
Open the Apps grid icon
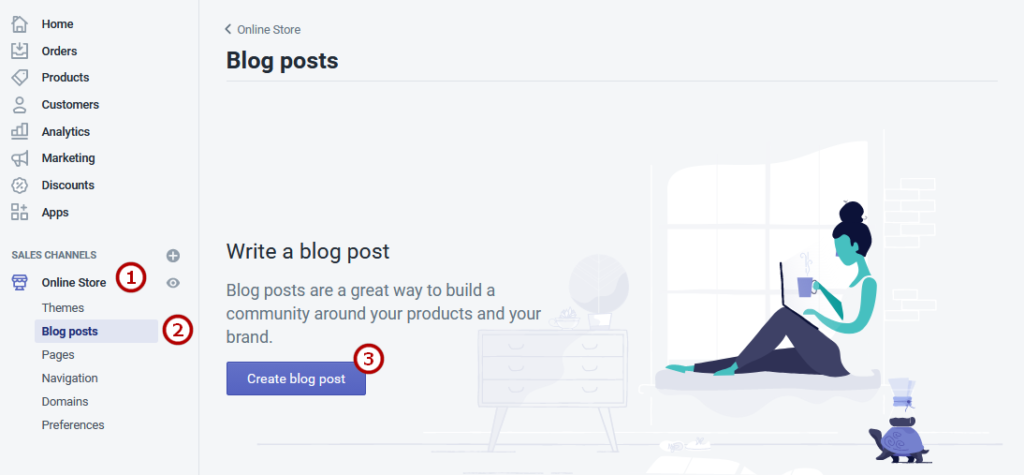coord(20,212)
